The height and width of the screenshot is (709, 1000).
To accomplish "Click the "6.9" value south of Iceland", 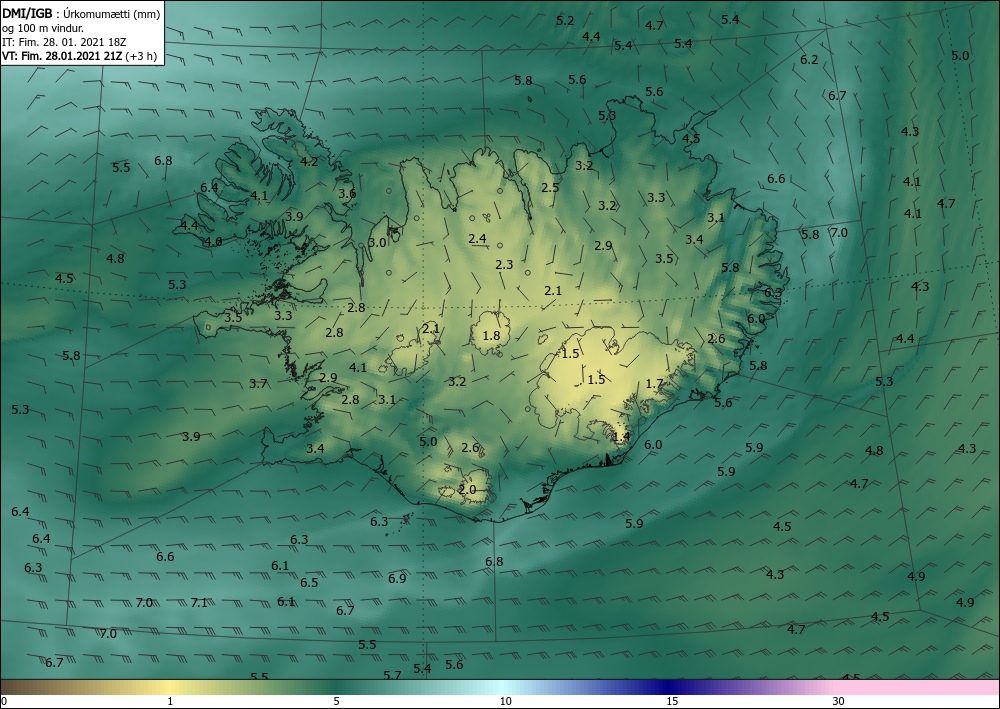I will (x=397, y=578).
